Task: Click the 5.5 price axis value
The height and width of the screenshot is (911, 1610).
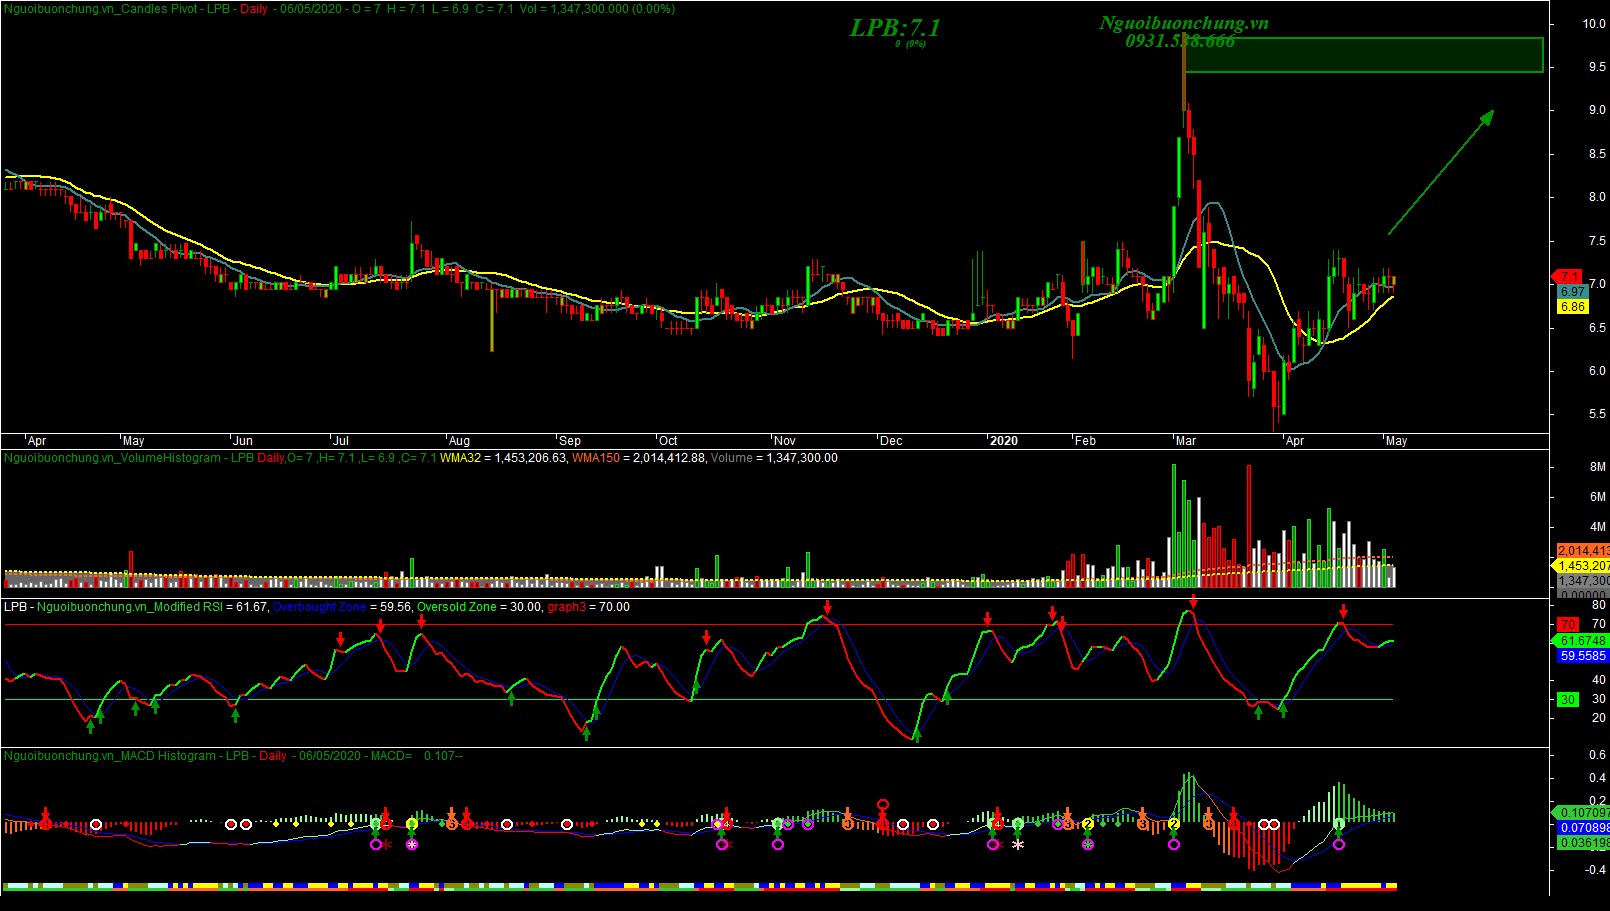Action: coord(1597,414)
